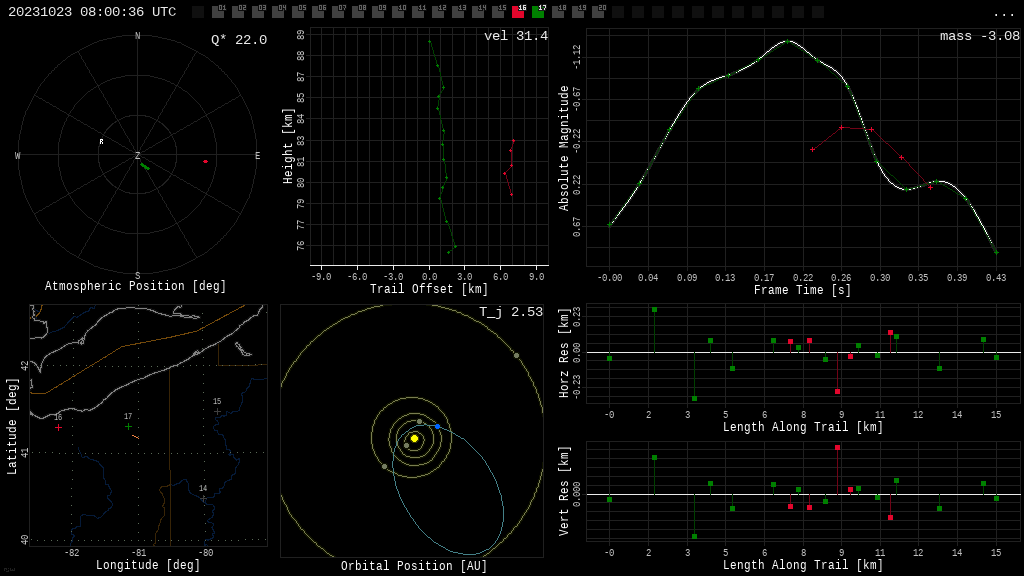
Task: Click station box labeled 06
Action: (318, 11)
